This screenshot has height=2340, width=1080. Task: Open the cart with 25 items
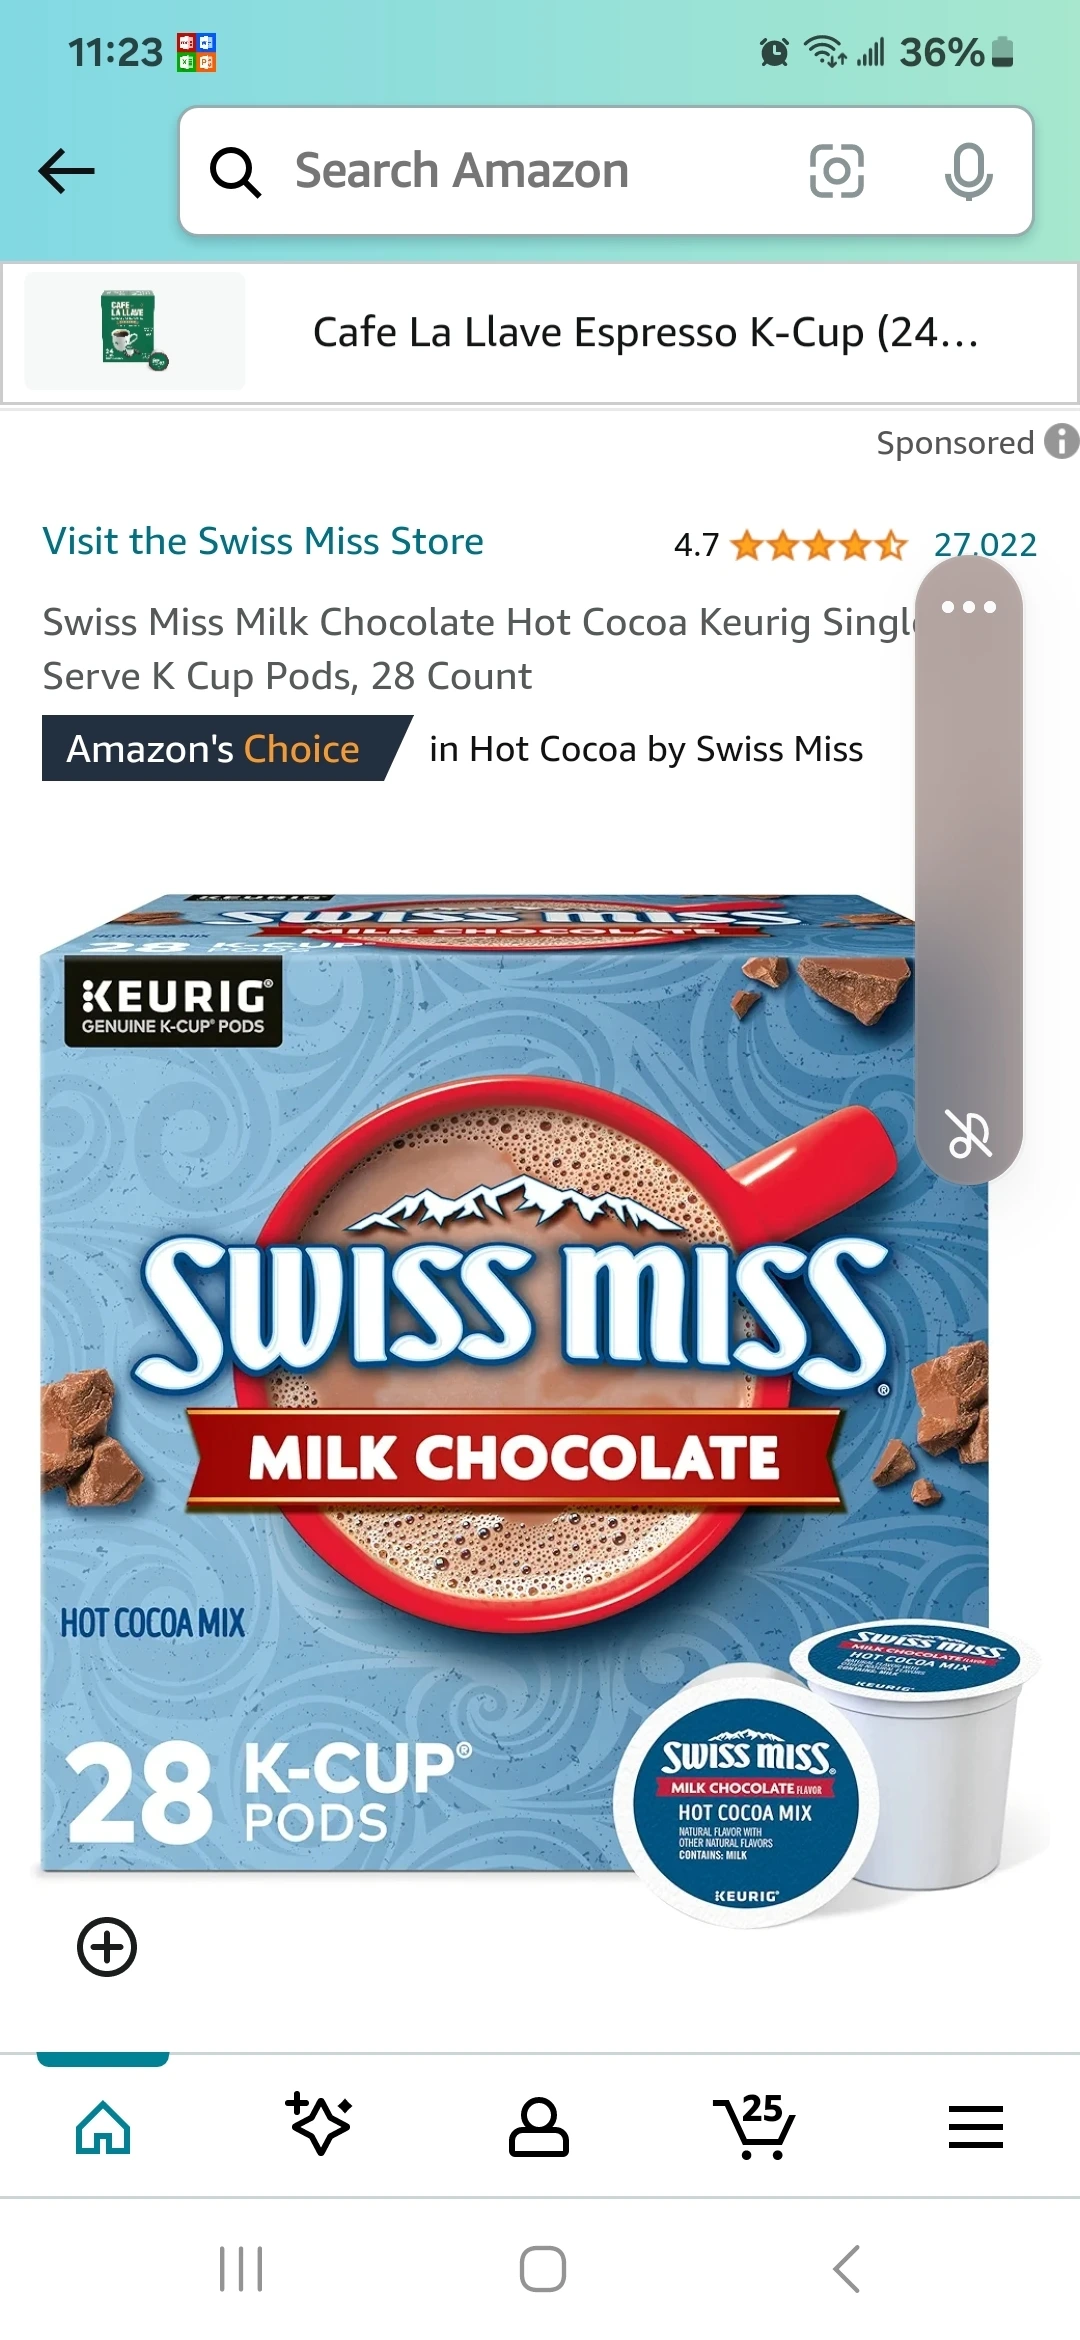(x=756, y=2125)
